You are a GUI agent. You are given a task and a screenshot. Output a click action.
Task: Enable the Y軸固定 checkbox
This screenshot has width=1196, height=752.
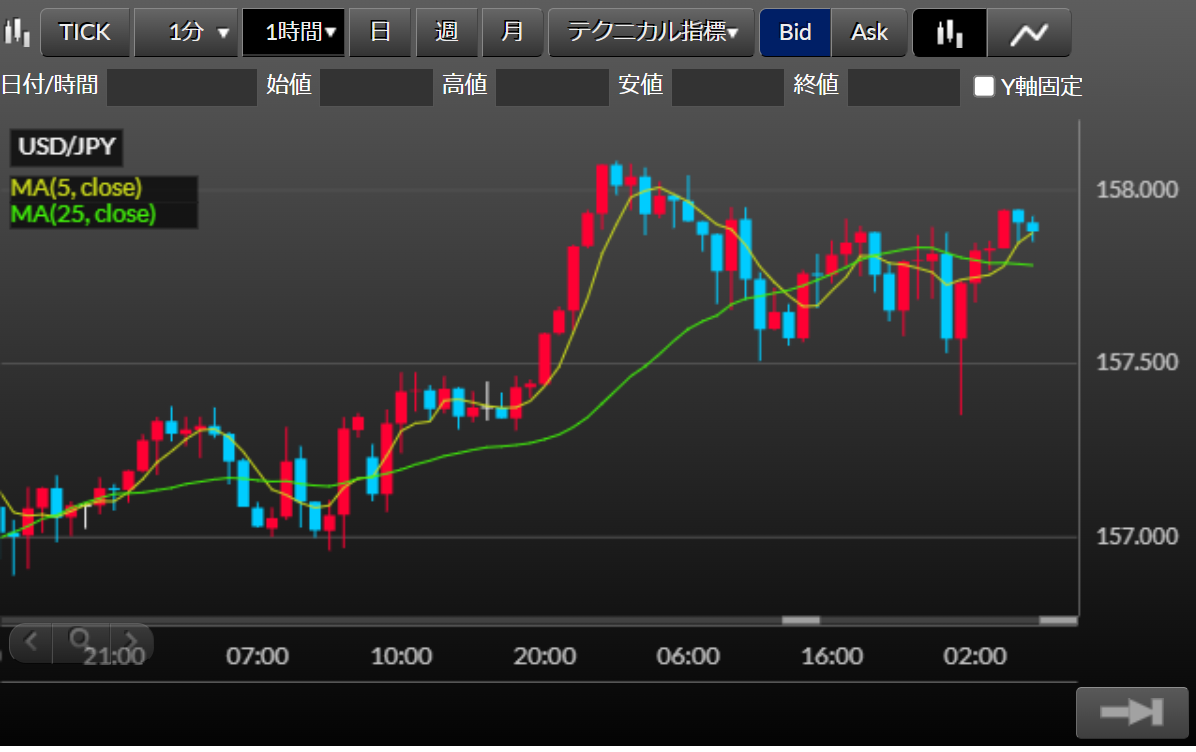(984, 86)
